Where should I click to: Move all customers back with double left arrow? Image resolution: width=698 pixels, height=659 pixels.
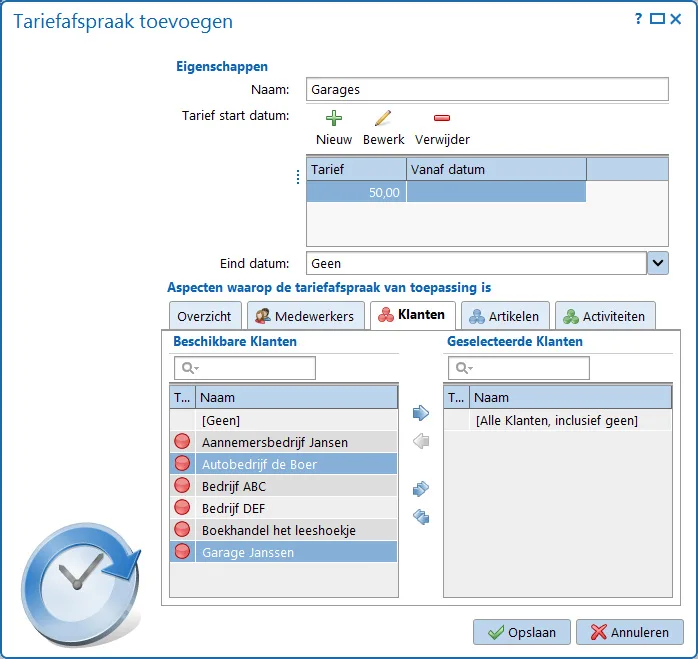click(421, 517)
